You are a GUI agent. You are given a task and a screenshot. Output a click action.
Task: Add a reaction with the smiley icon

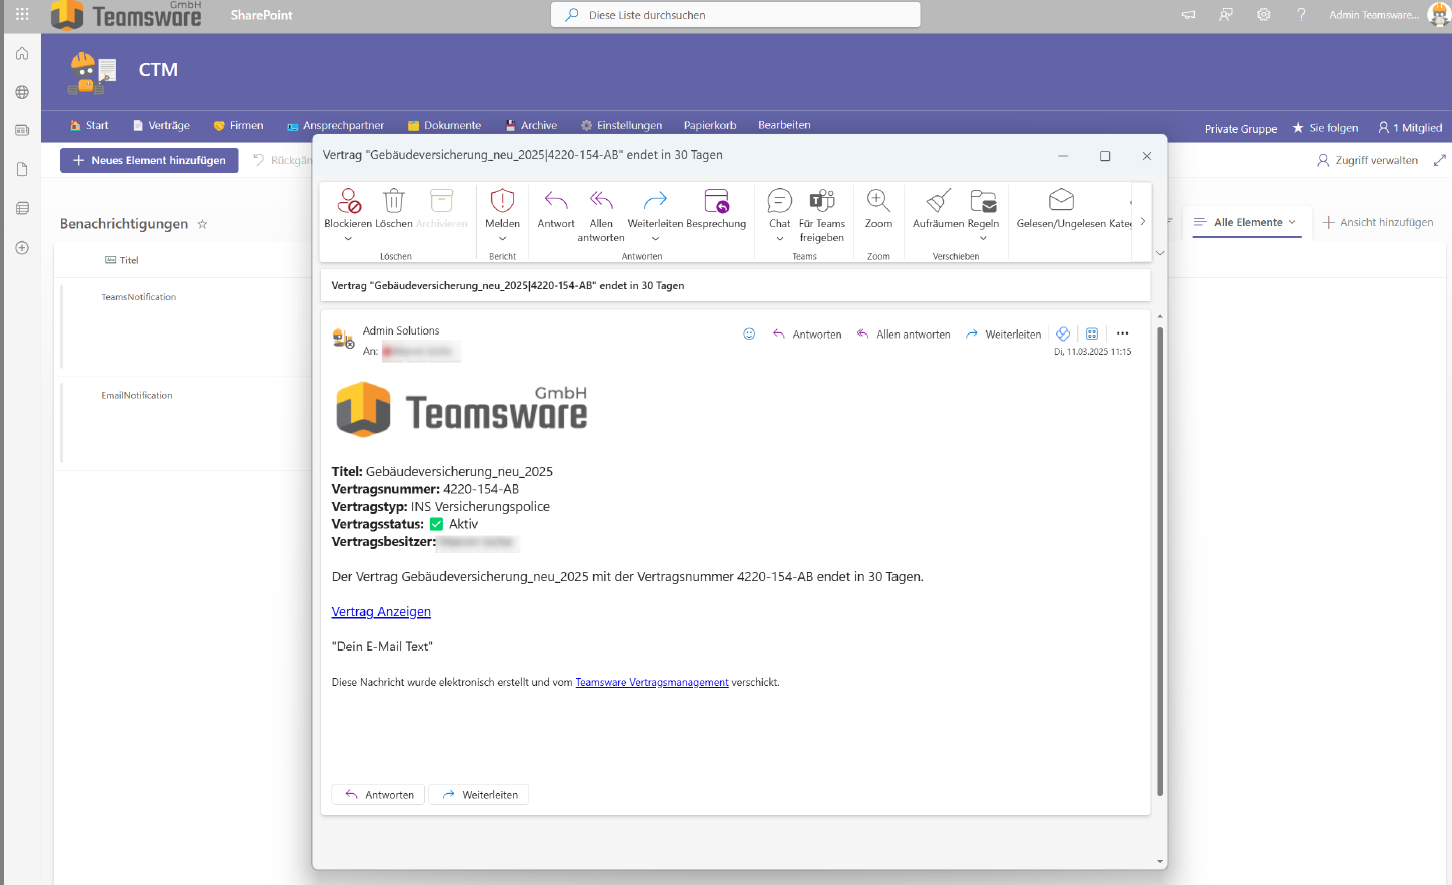[x=749, y=334]
